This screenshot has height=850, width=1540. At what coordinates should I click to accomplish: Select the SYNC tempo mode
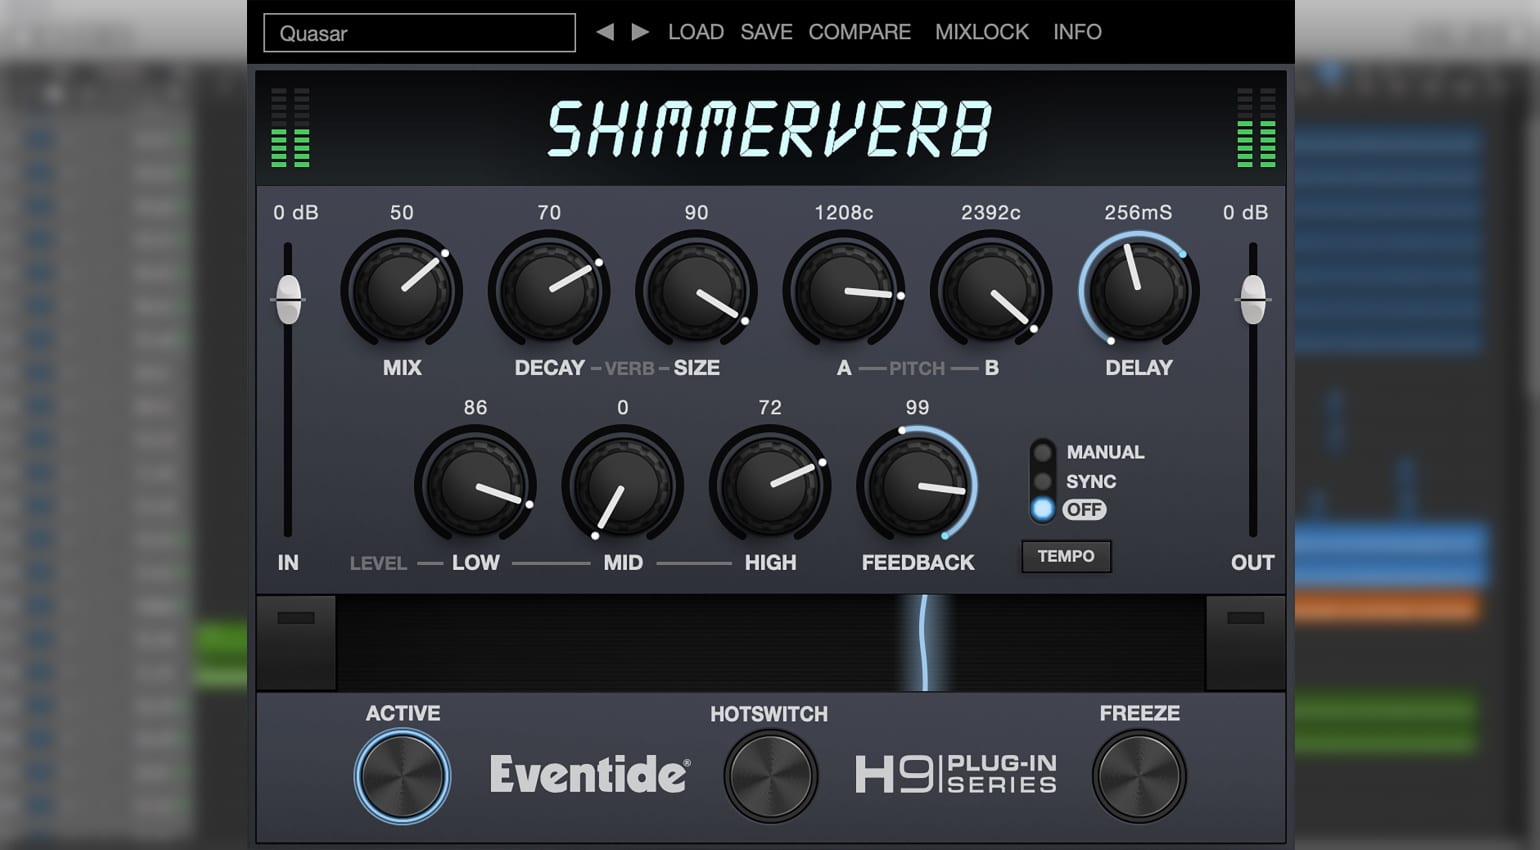1043,481
